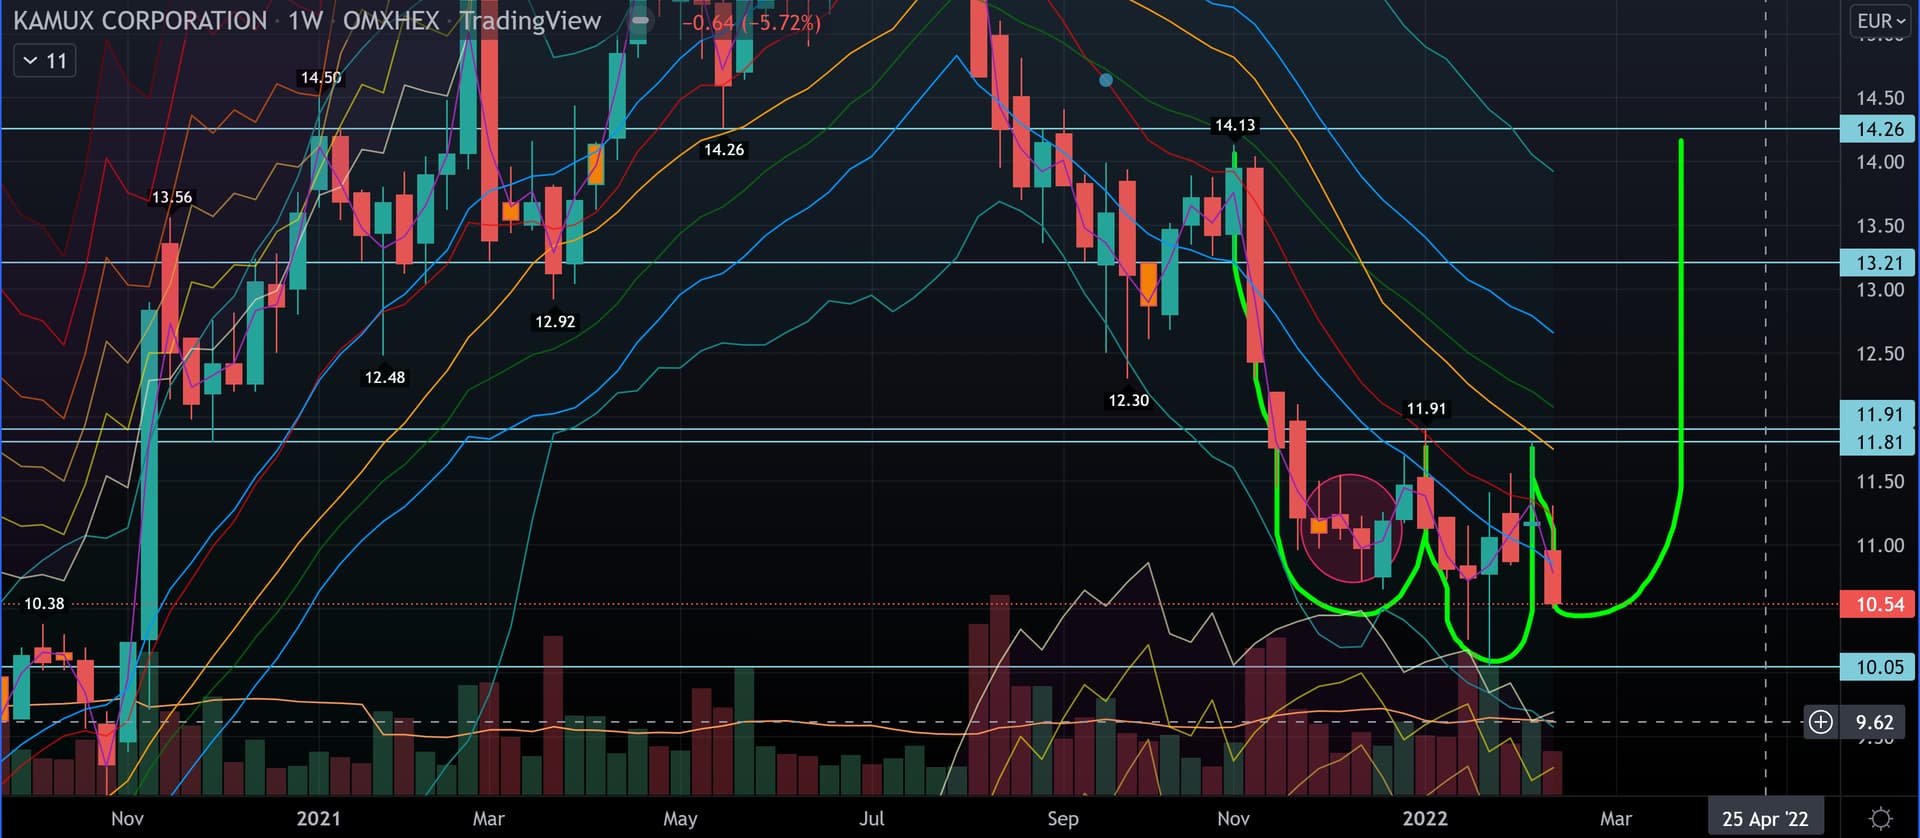The height and width of the screenshot is (838, 1920).
Task: Click the 12.30 low price marker
Action: (x=1128, y=400)
